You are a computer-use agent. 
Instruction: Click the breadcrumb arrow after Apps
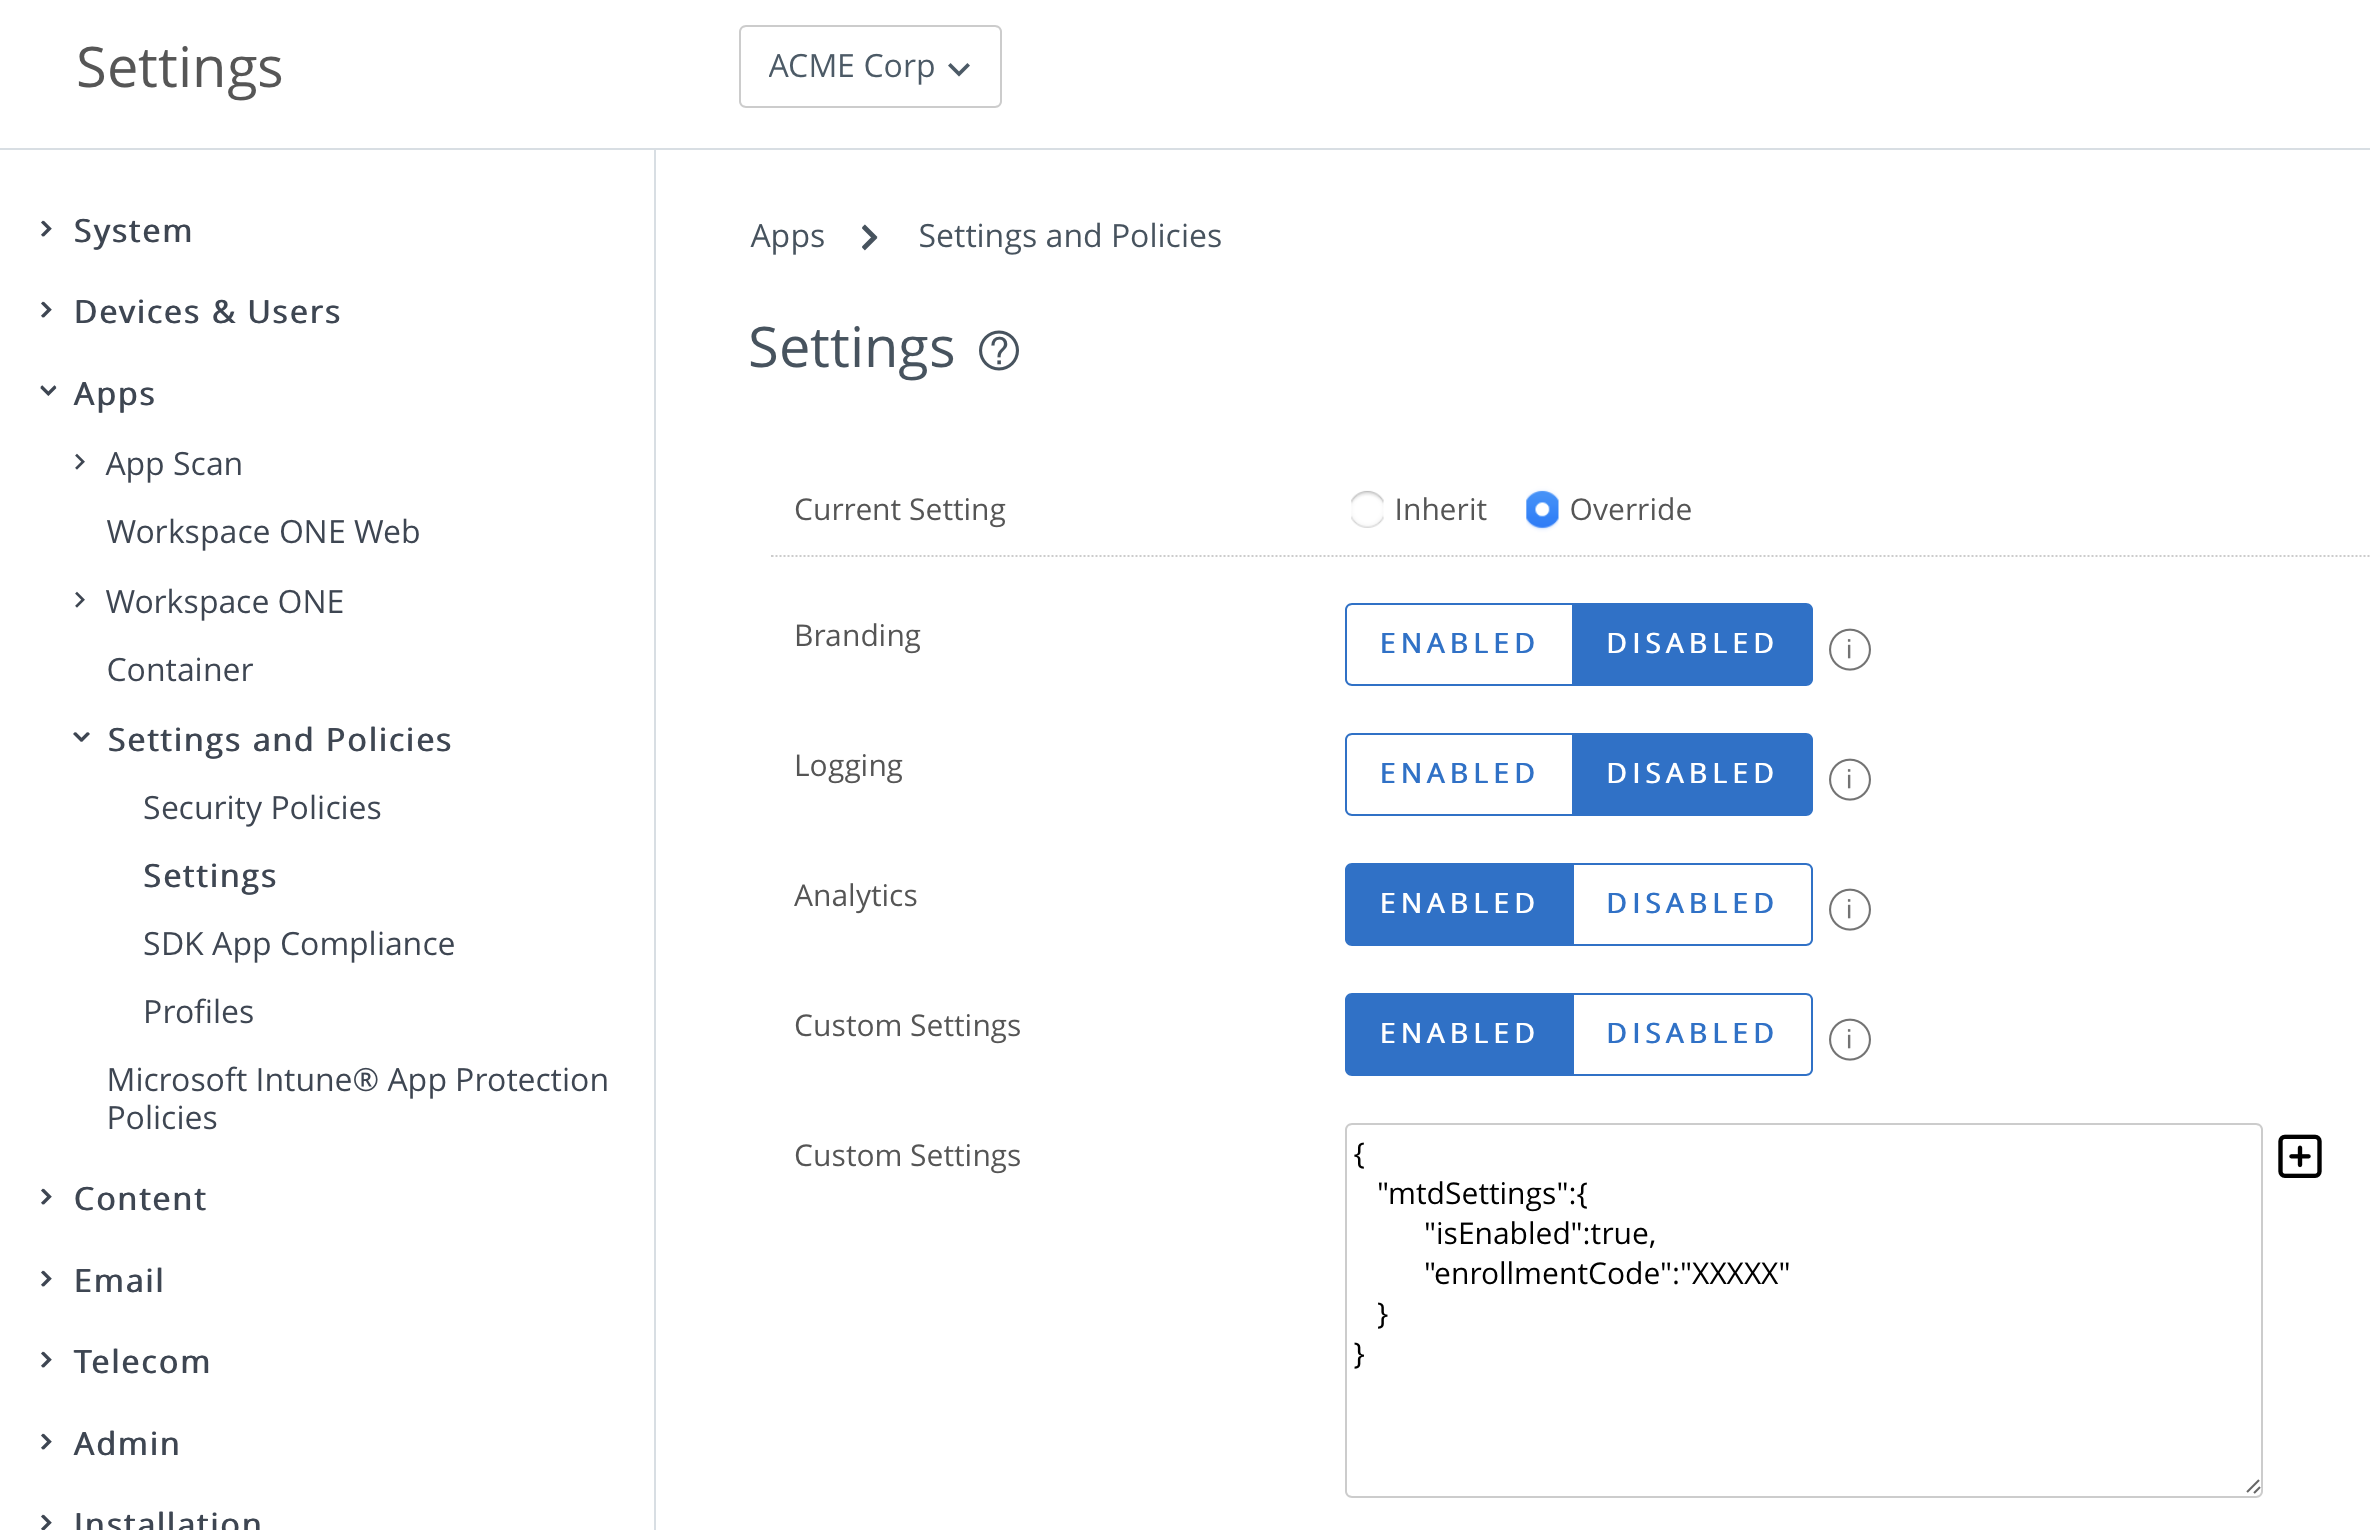tap(868, 237)
